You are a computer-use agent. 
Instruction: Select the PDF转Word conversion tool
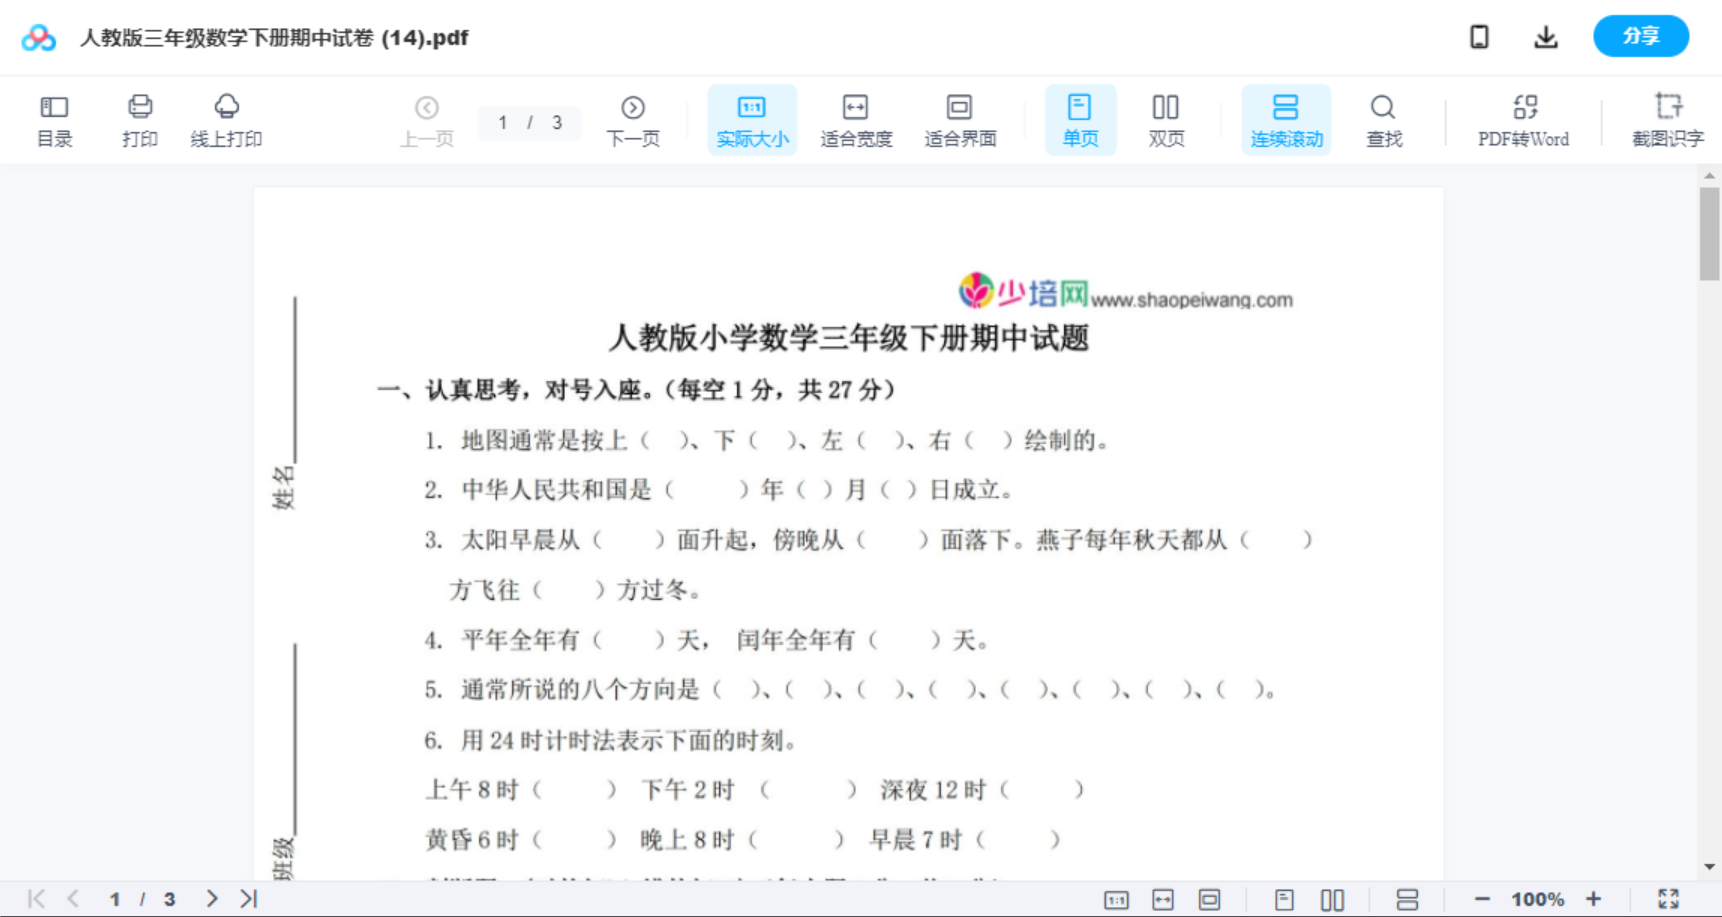coord(1523,119)
